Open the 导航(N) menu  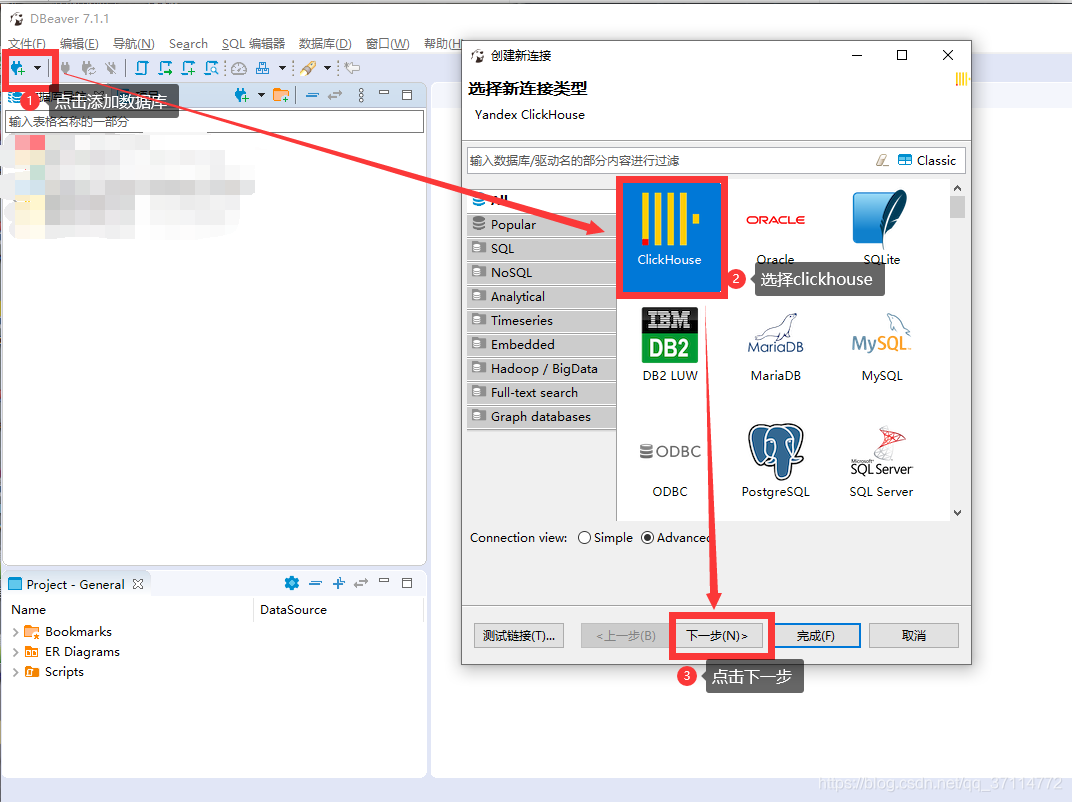click(x=133, y=44)
